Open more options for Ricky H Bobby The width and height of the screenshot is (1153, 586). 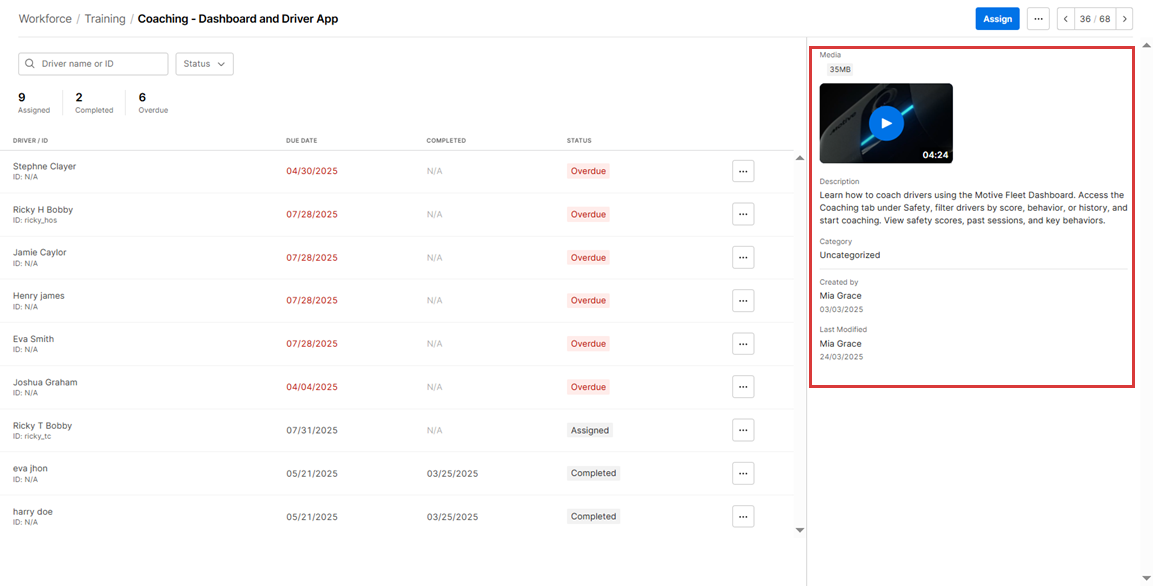[x=742, y=214]
